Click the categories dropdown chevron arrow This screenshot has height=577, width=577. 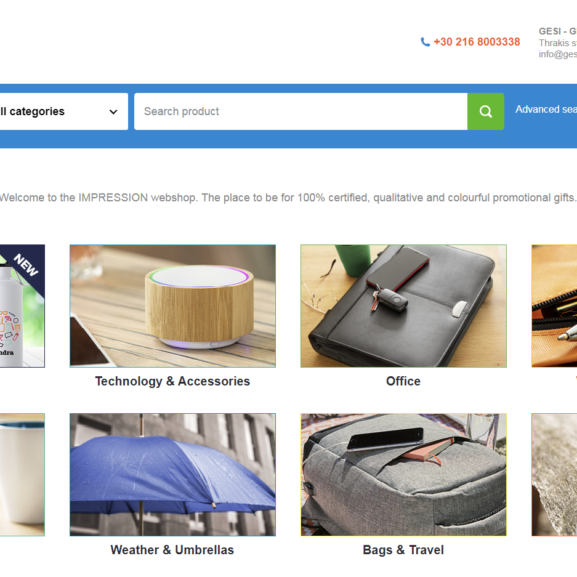click(x=113, y=112)
